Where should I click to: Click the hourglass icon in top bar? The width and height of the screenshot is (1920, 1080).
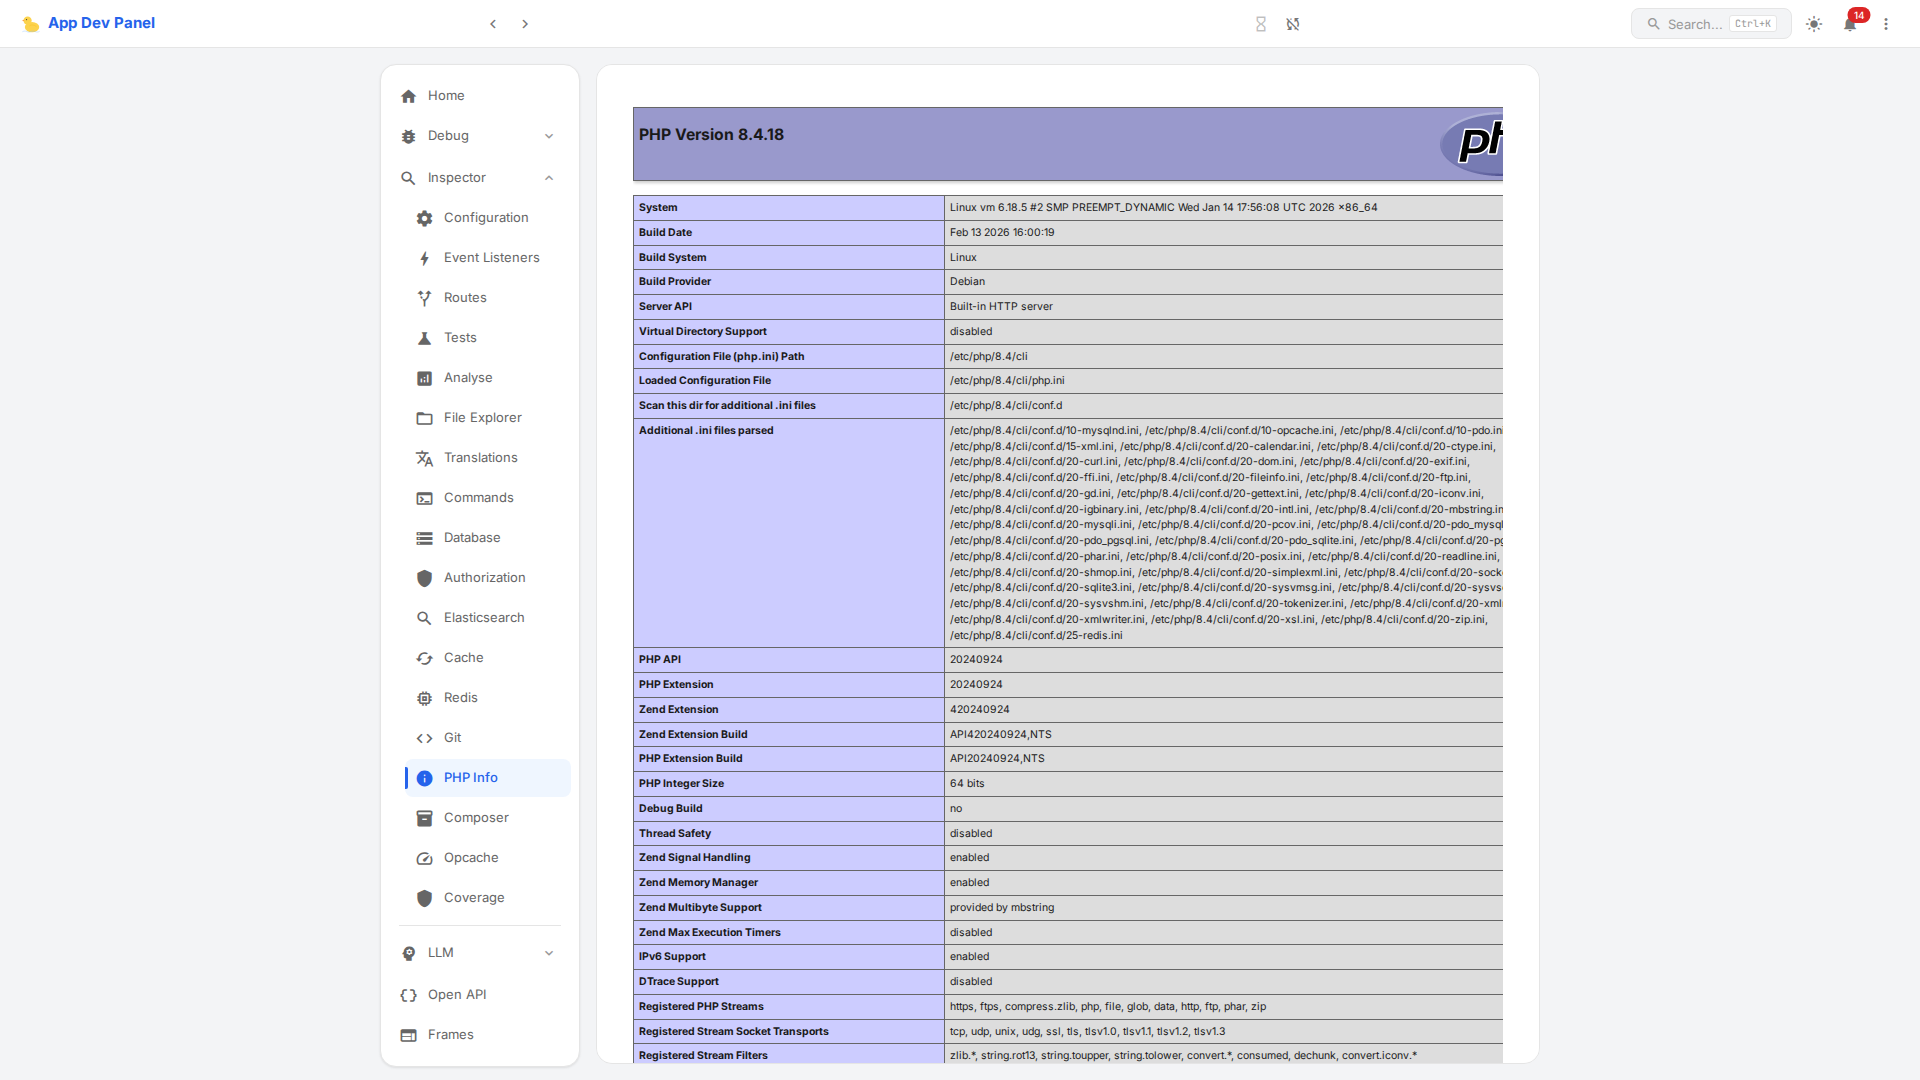(x=1261, y=23)
